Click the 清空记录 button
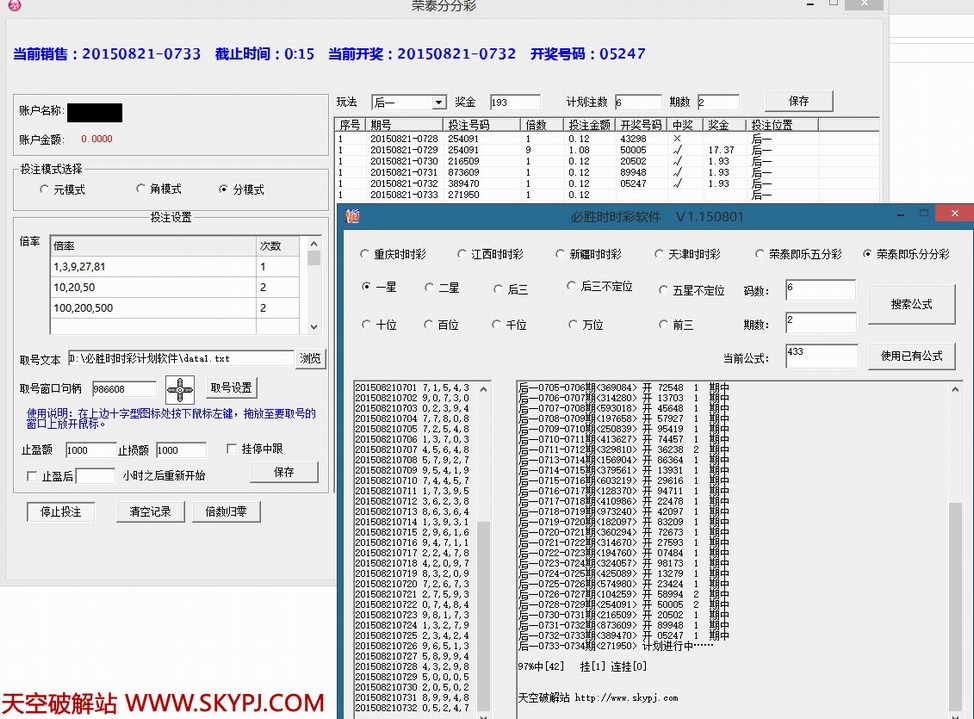The height and width of the screenshot is (719, 974). point(150,511)
